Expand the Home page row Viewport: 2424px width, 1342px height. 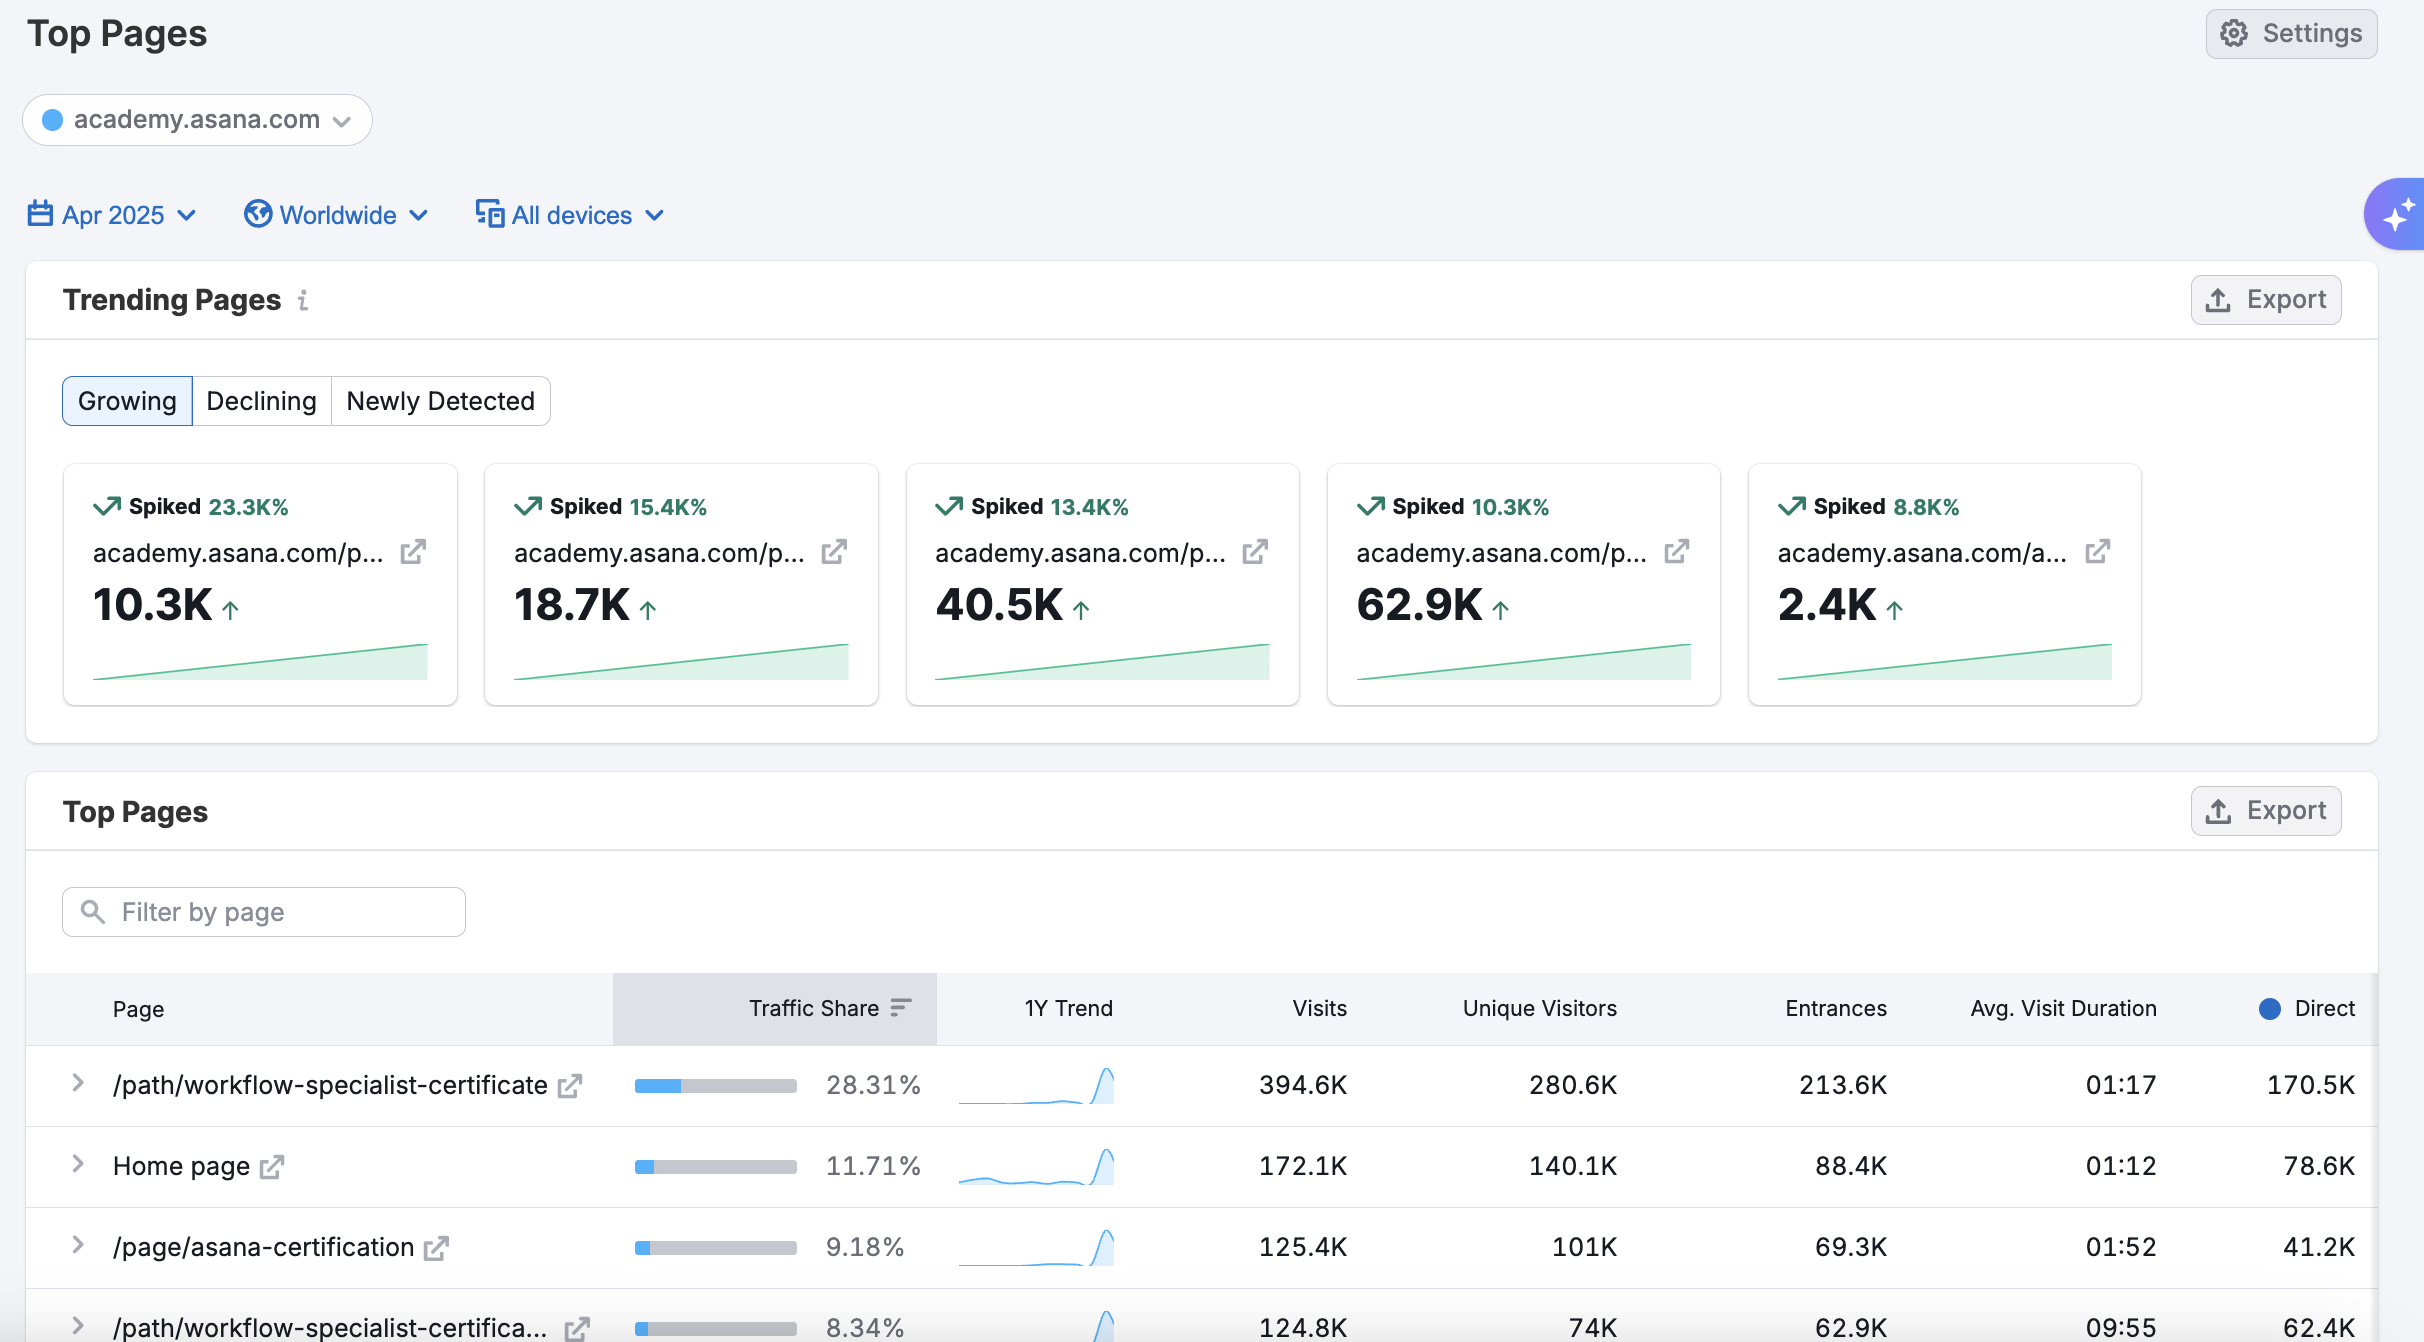(x=78, y=1165)
